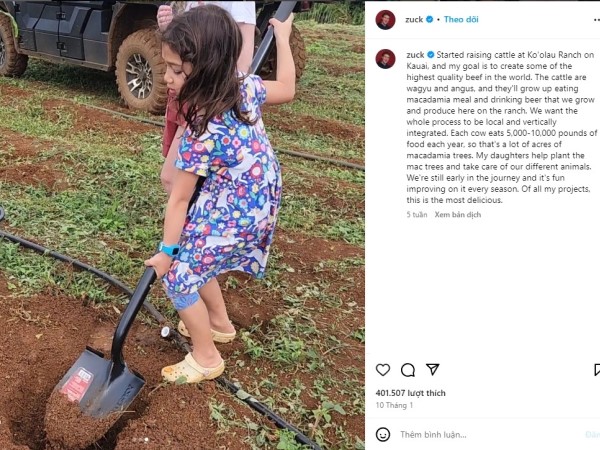
Task: Open the zuck username in the caption
Action: click(415, 55)
